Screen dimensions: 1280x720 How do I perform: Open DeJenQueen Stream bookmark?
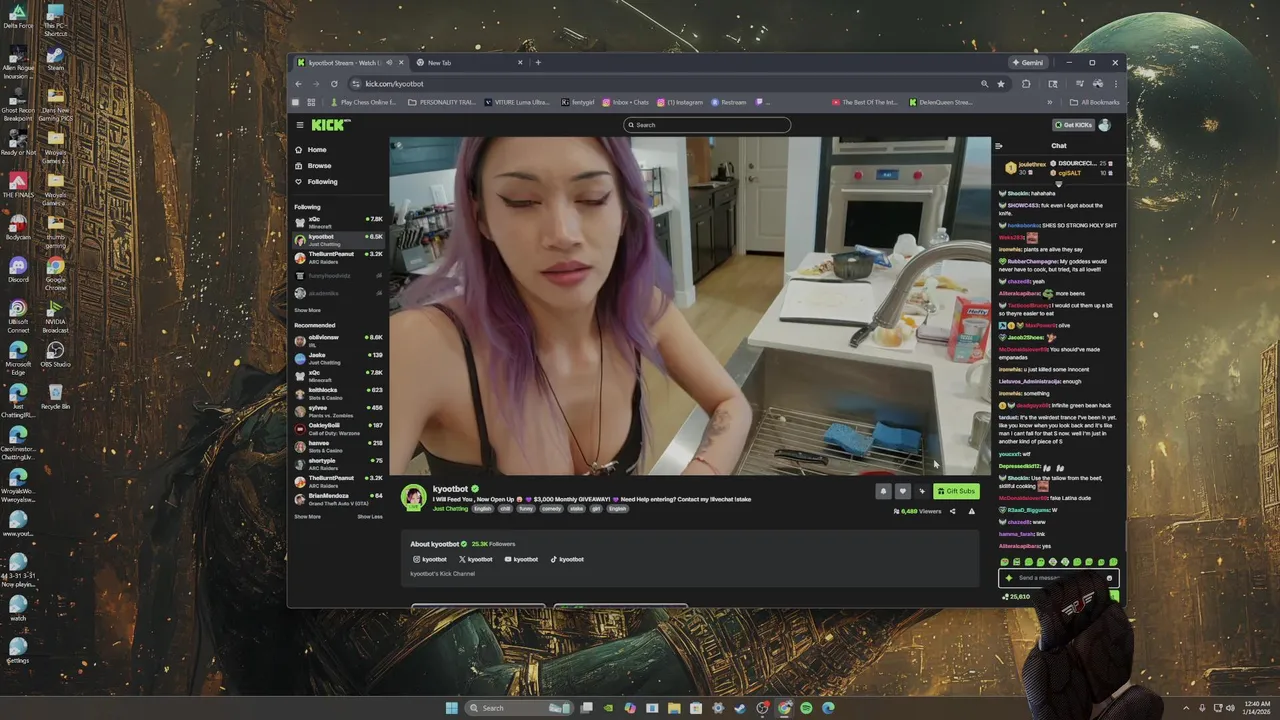[940, 102]
